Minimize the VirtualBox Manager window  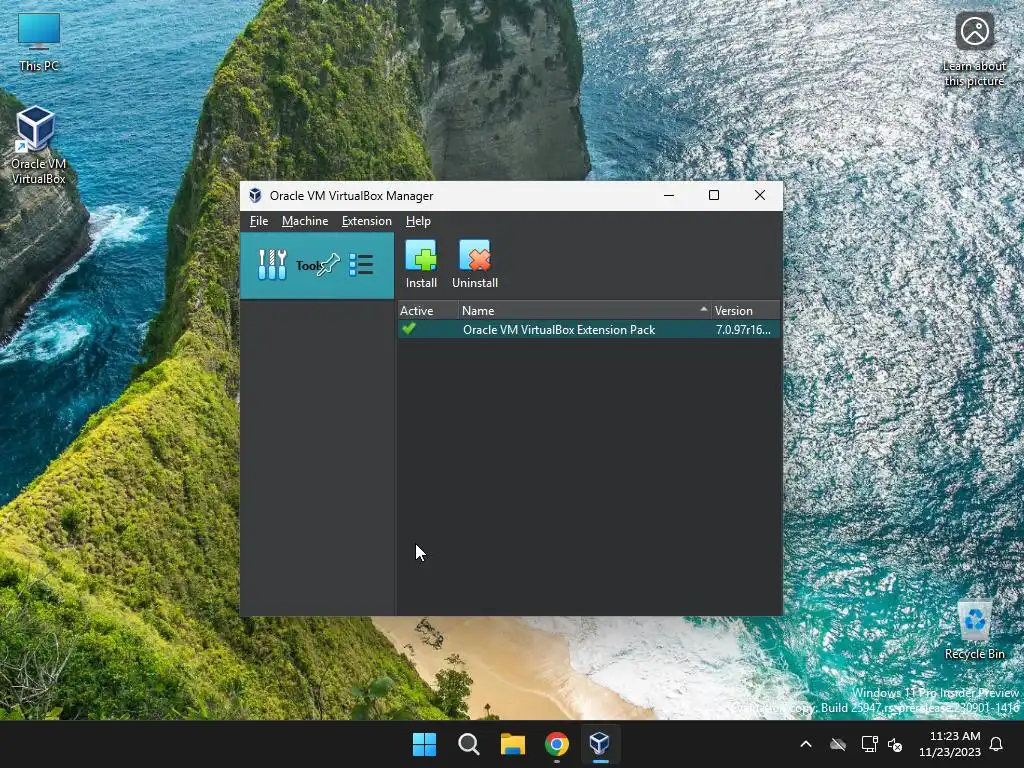tap(669, 195)
